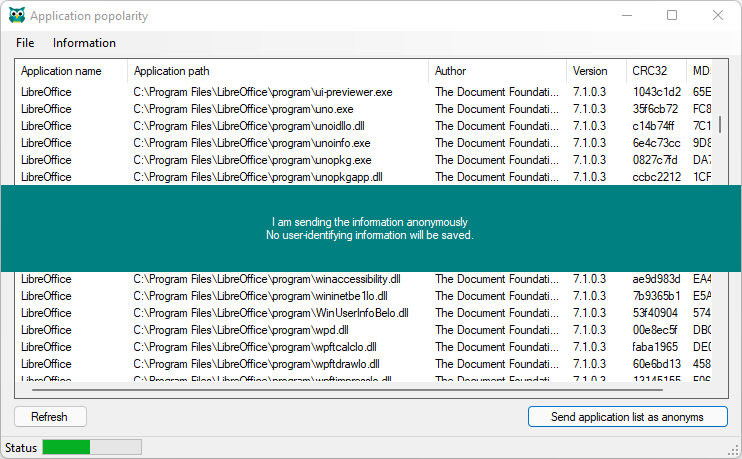
Task: Click Author cell in the unoinfo.exe row
Action: (x=497, y=143)
